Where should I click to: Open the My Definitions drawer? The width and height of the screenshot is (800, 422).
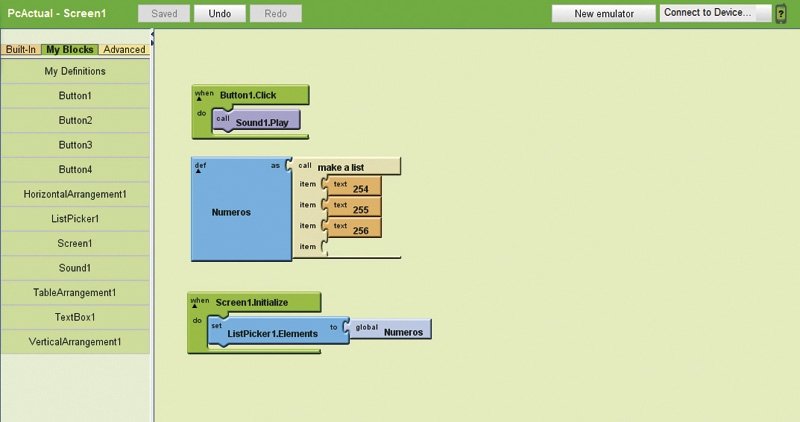(x=75, y=71)
